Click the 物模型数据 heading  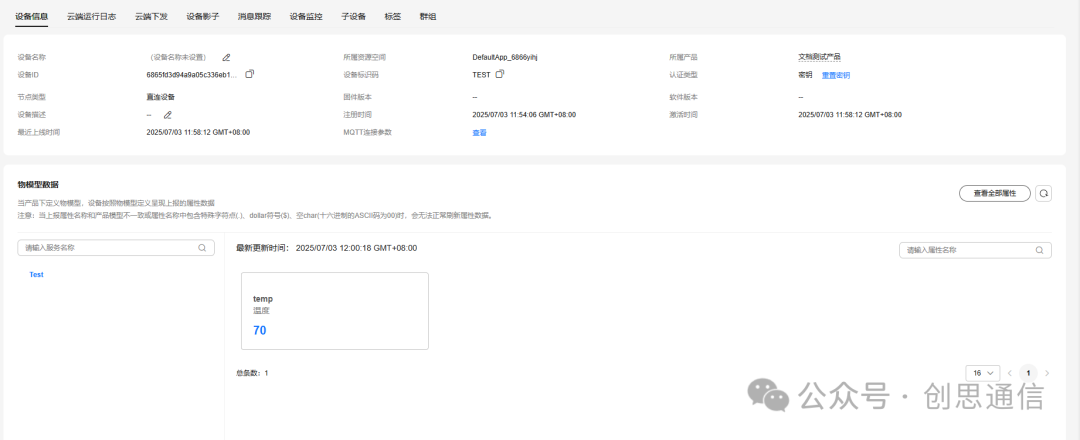tap(38, 185)
